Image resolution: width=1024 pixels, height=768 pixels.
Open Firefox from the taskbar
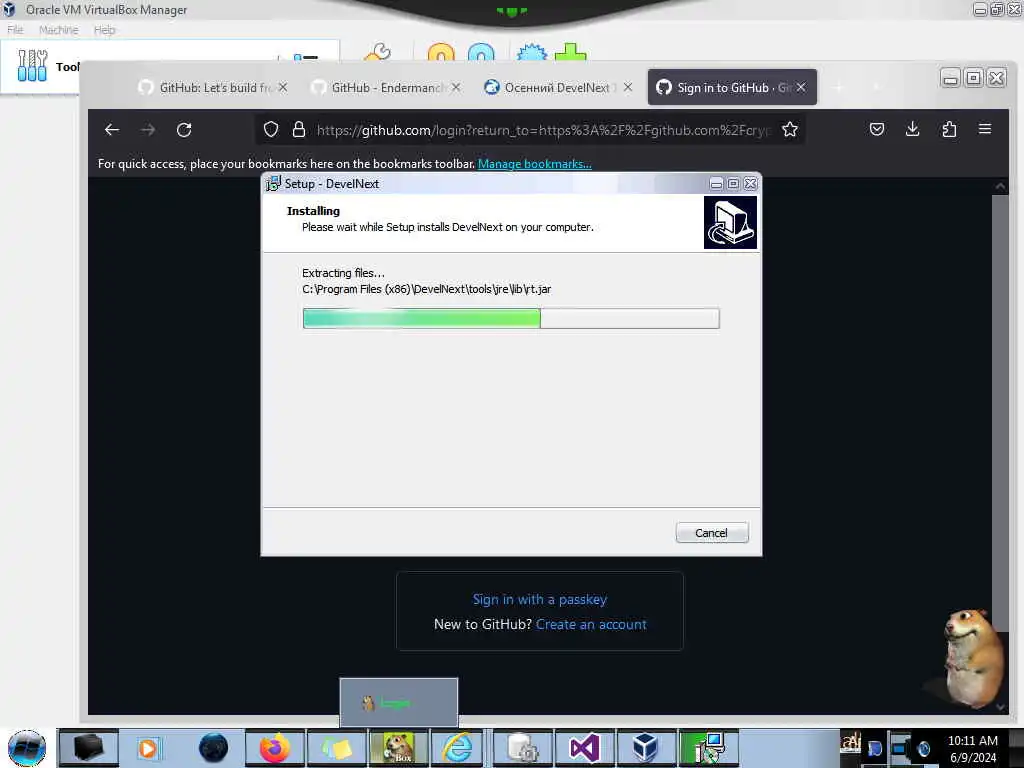(275, 748)
